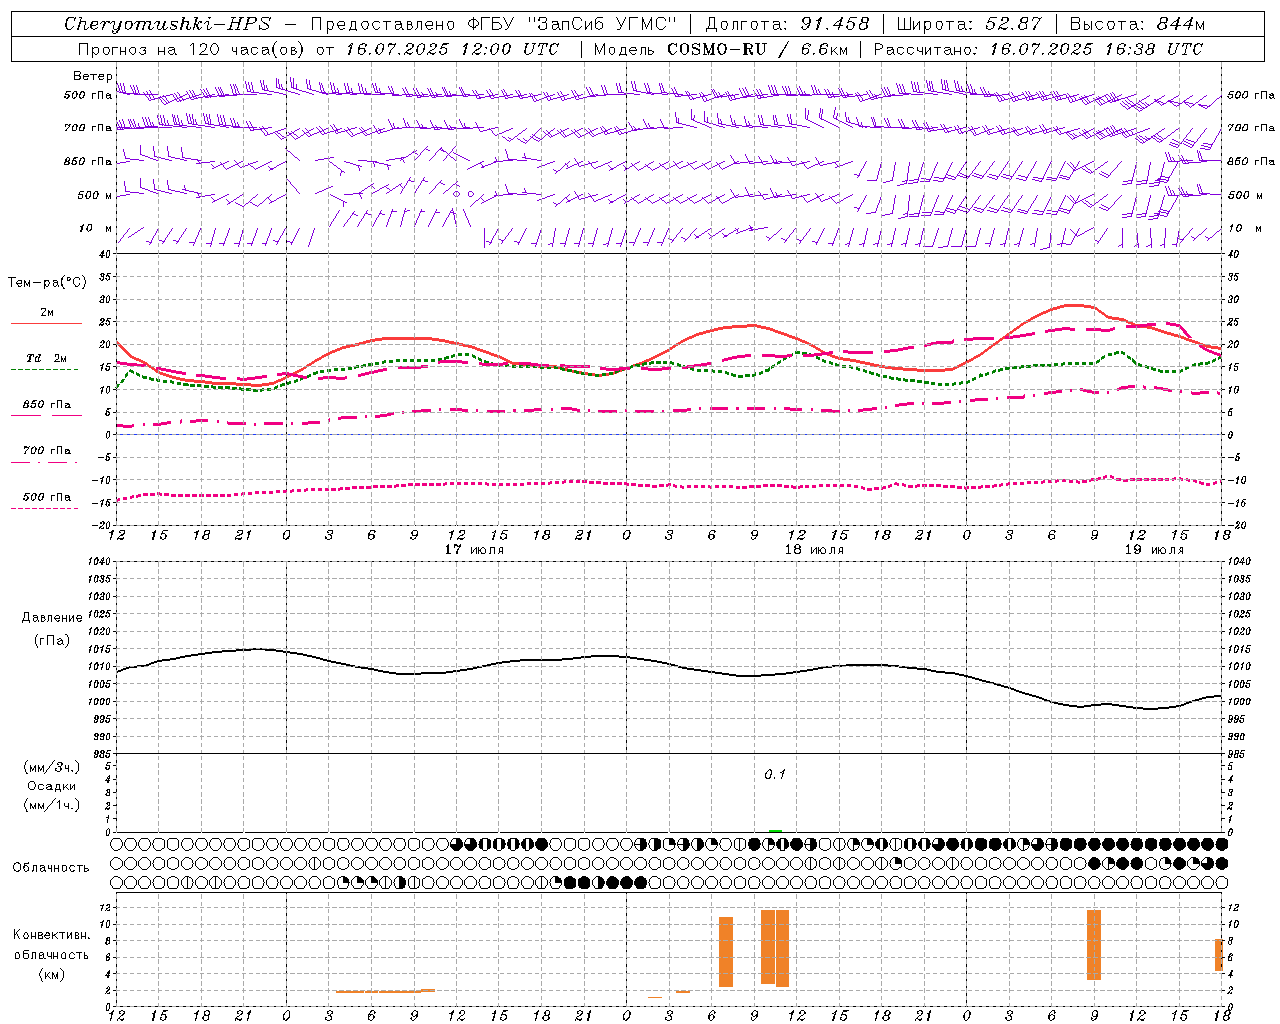Click the '(гПа)' pressure unit label
Image resolution: width=1280 pixels, height=1024 pixels.
tap(52, 641)
